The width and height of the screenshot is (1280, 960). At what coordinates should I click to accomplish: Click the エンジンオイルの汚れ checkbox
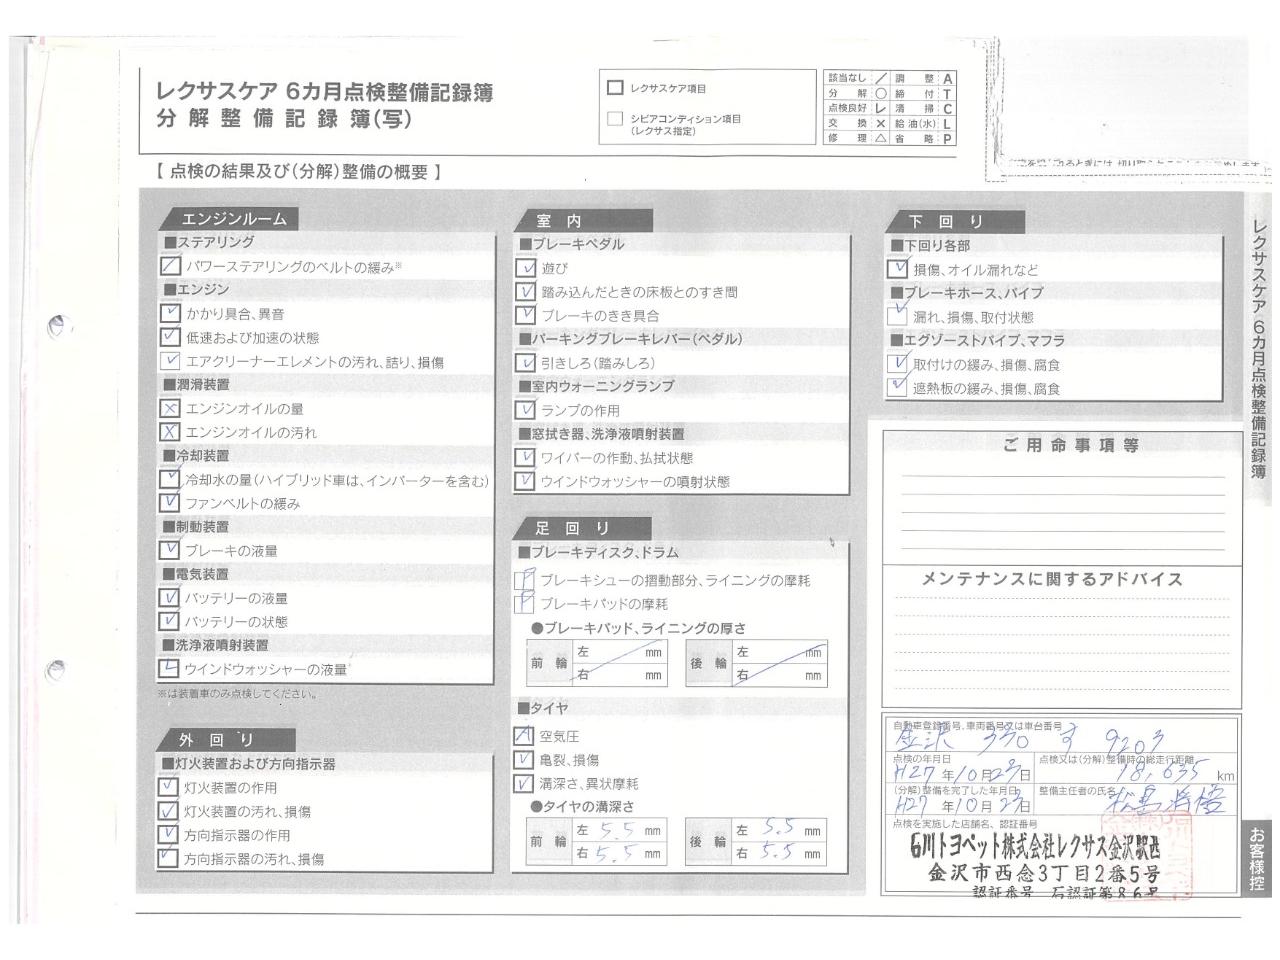170,432
